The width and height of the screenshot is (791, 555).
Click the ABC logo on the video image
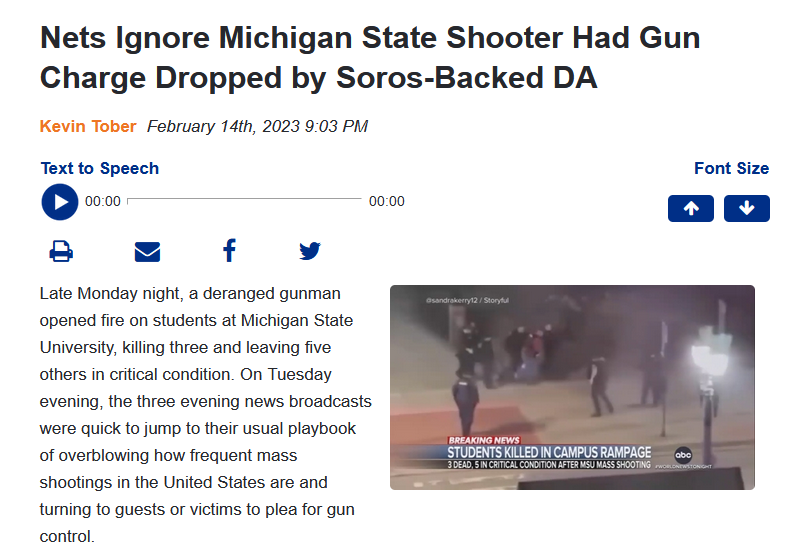coord(683,455)
